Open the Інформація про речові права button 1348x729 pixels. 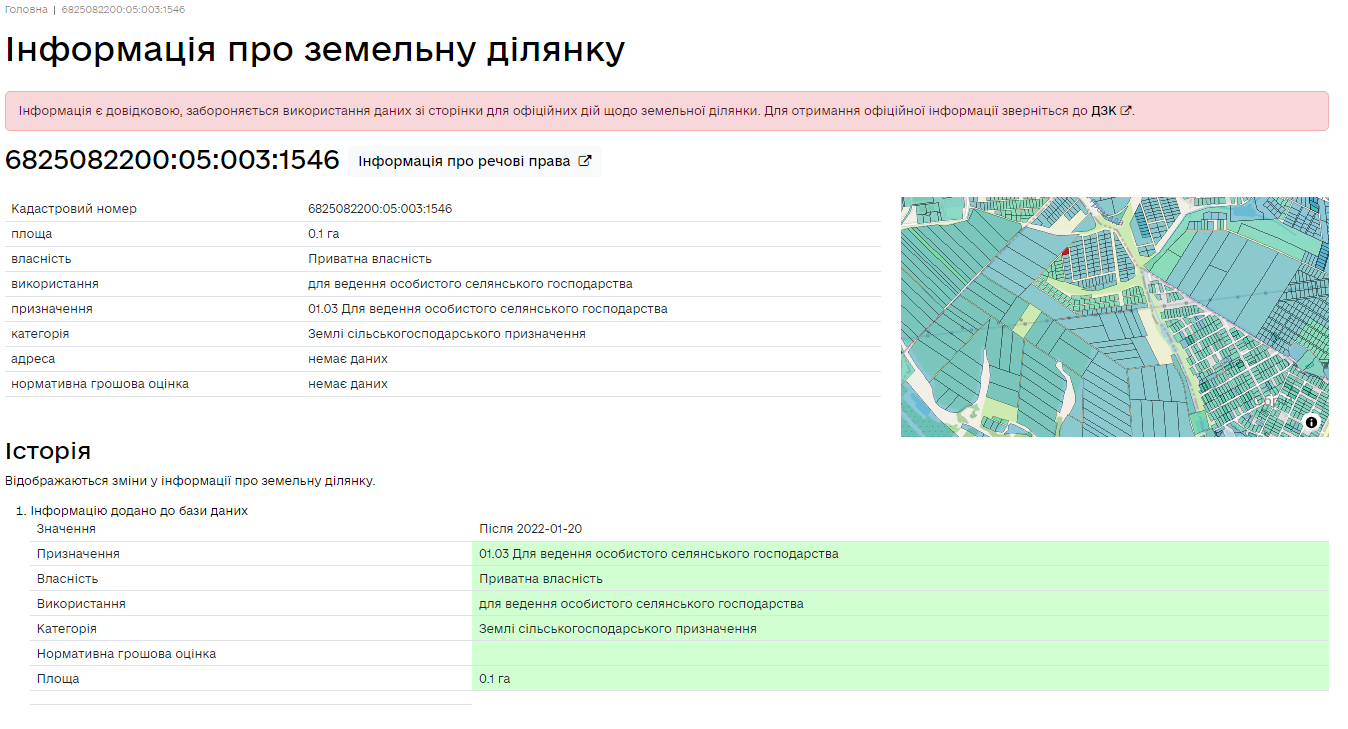464,161
